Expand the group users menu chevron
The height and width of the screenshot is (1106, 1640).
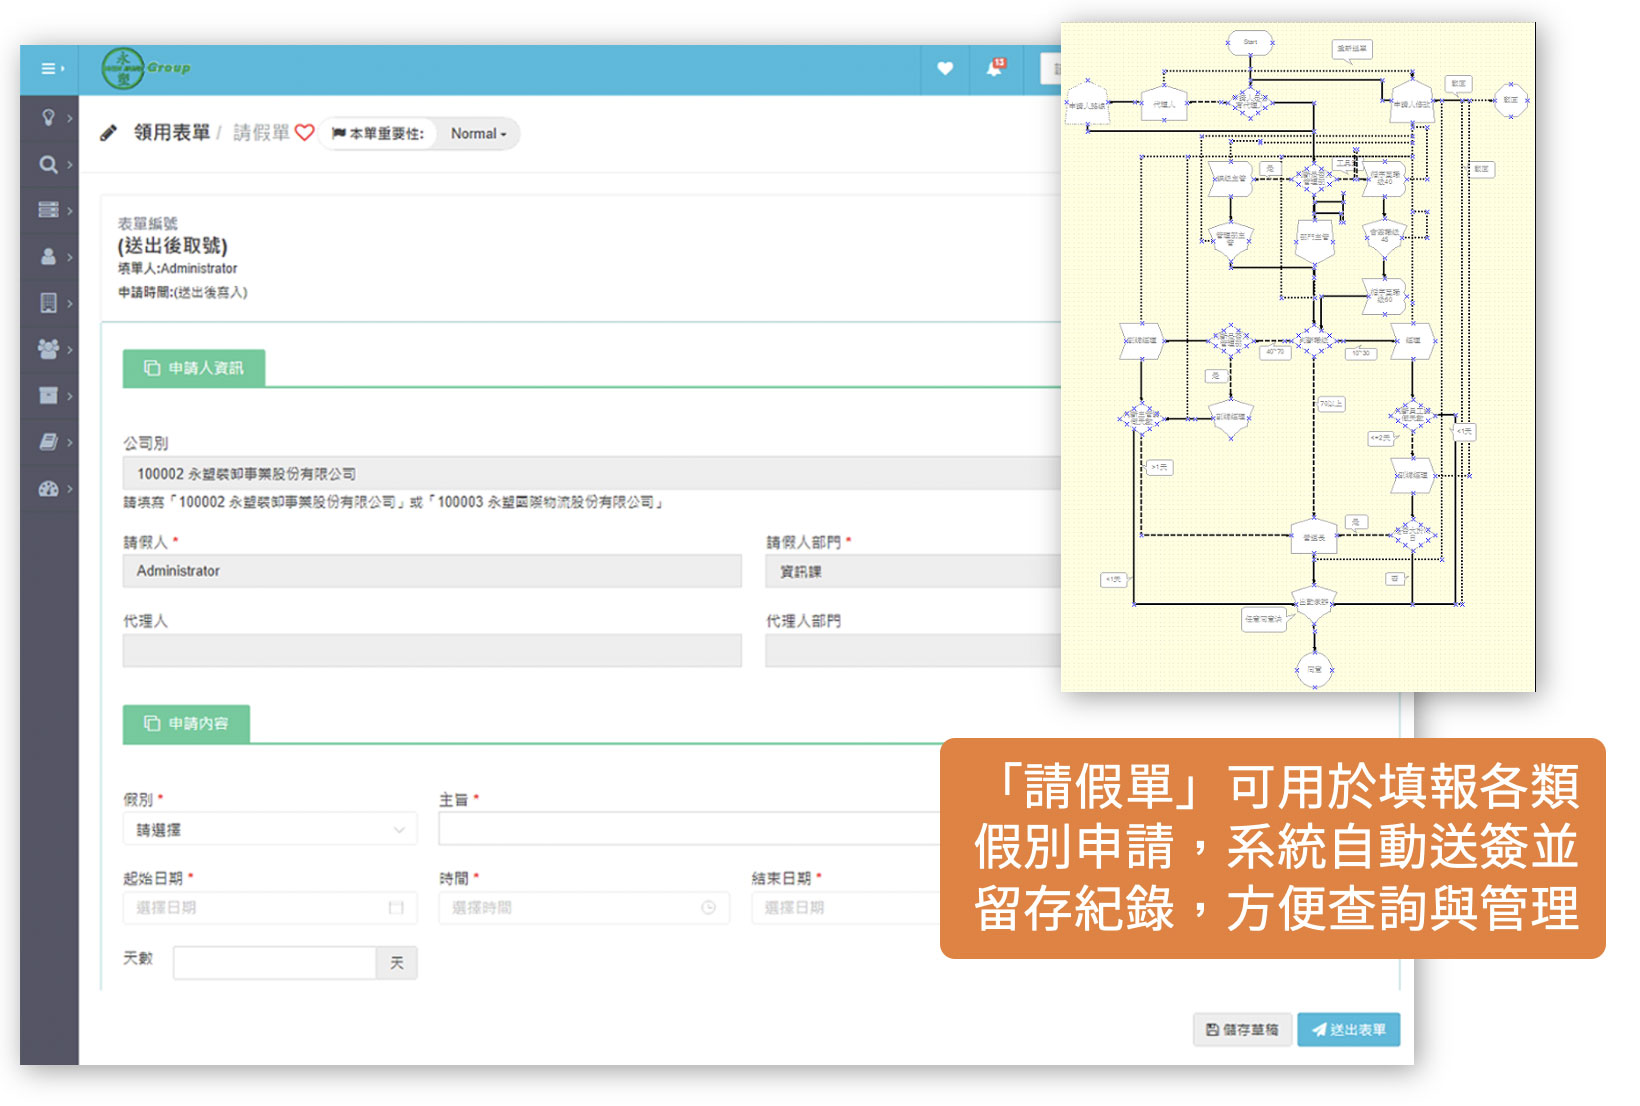70,349
